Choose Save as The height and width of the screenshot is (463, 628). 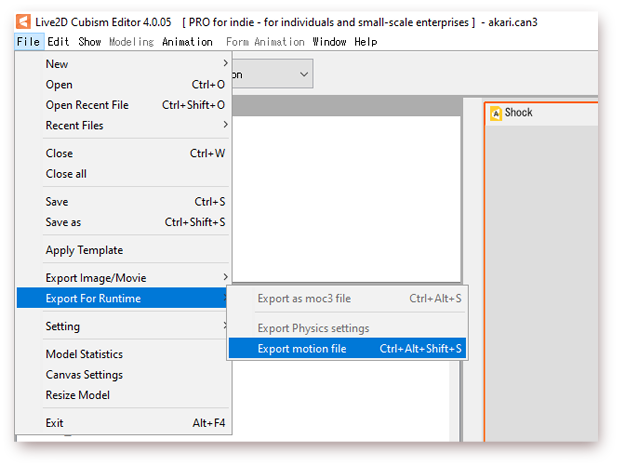point(123,222)
